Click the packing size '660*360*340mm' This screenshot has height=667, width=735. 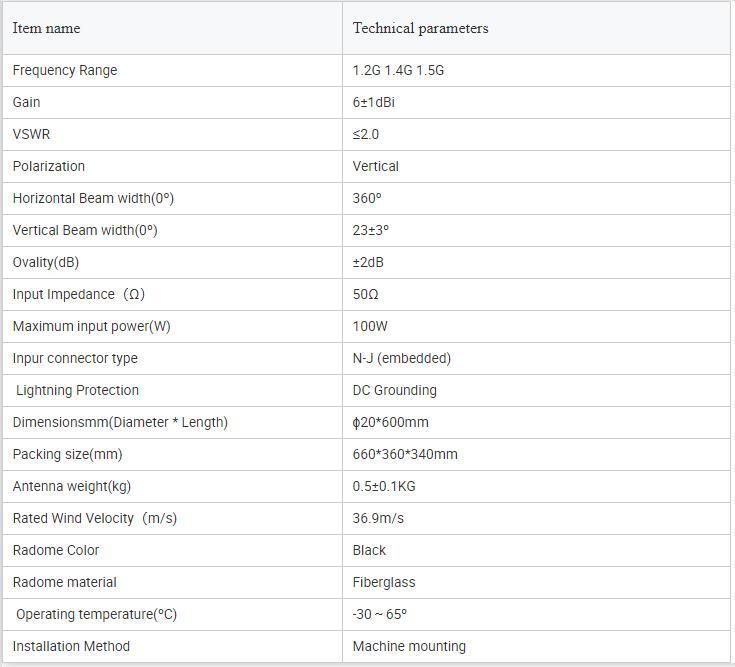coord(405,455)
